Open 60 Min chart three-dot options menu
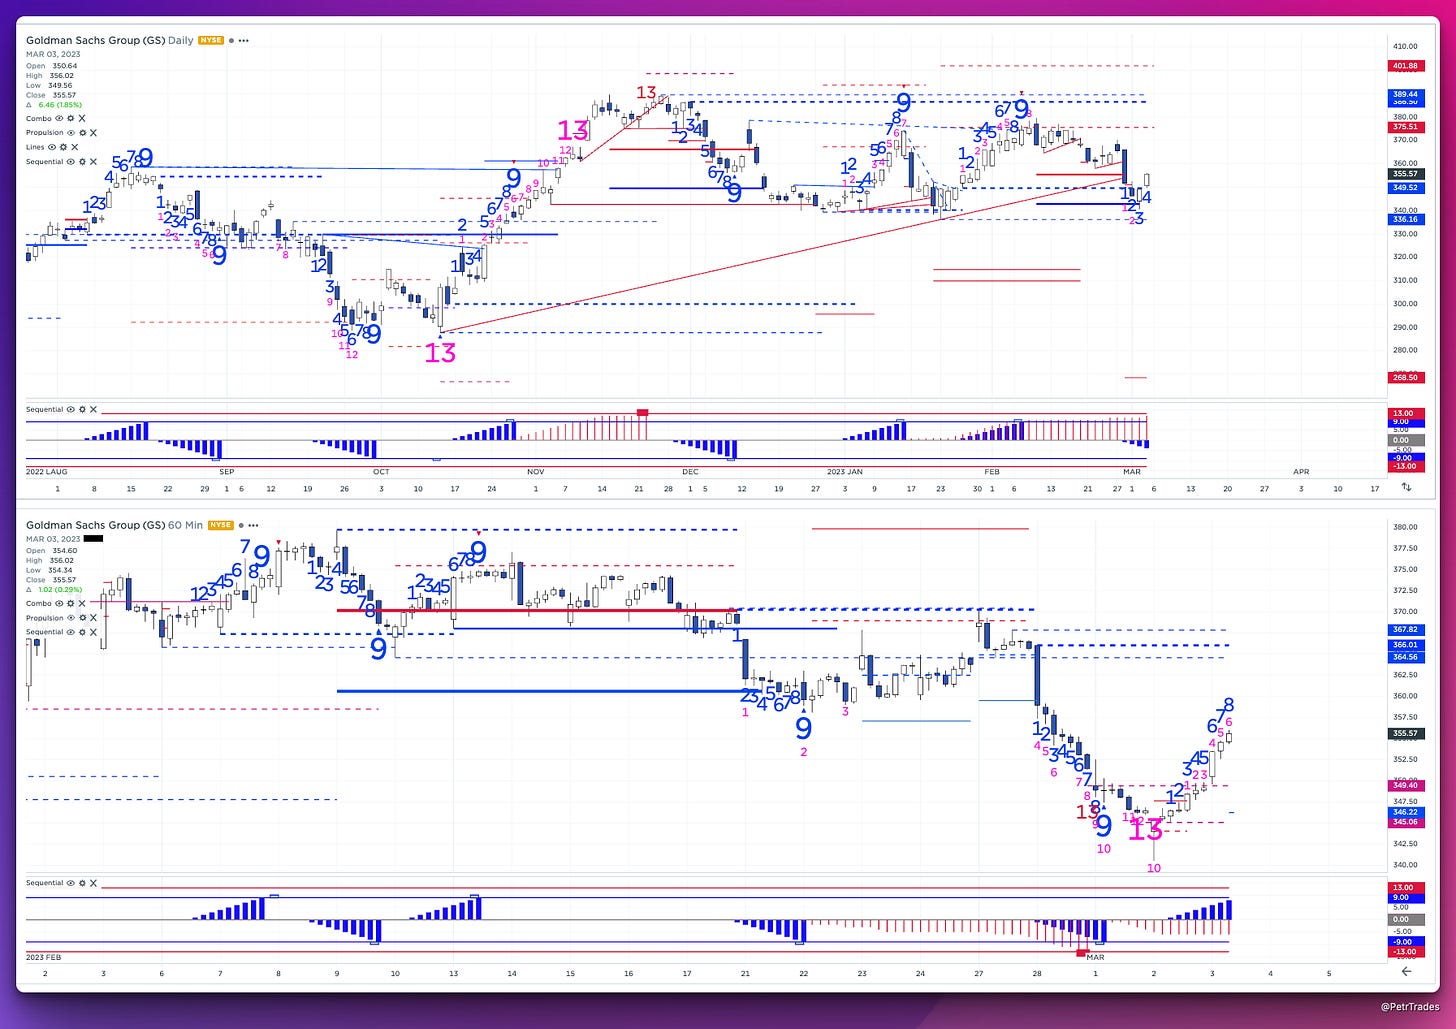 253,526
